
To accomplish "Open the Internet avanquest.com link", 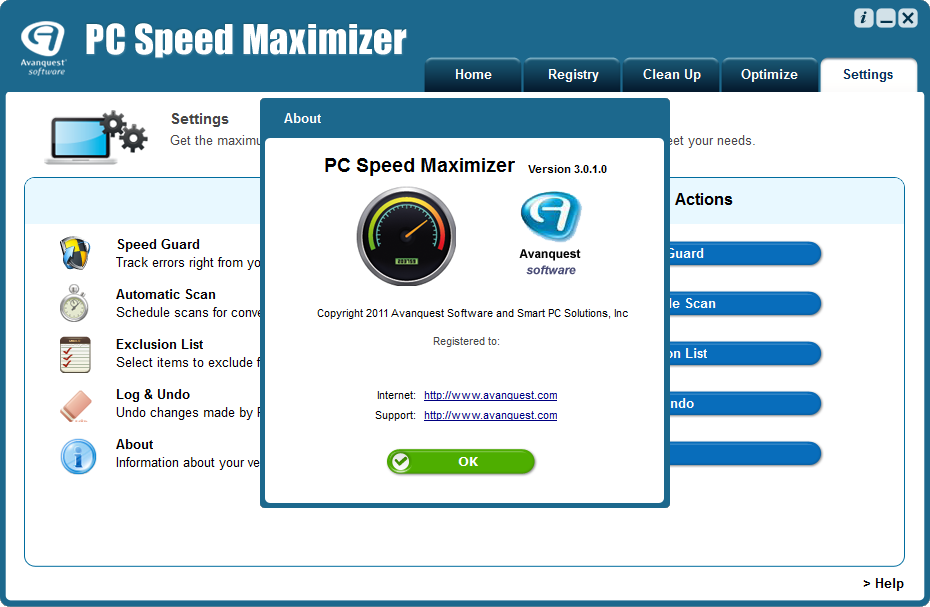I will 491,395.
